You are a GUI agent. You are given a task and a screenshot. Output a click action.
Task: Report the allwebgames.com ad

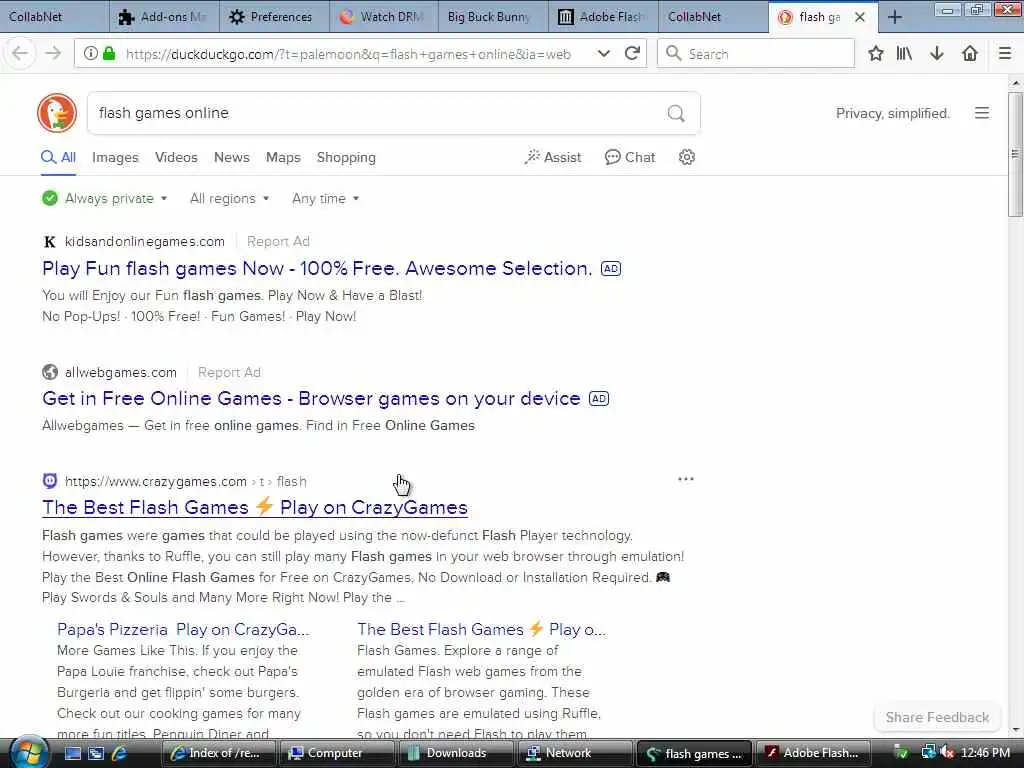229,372
